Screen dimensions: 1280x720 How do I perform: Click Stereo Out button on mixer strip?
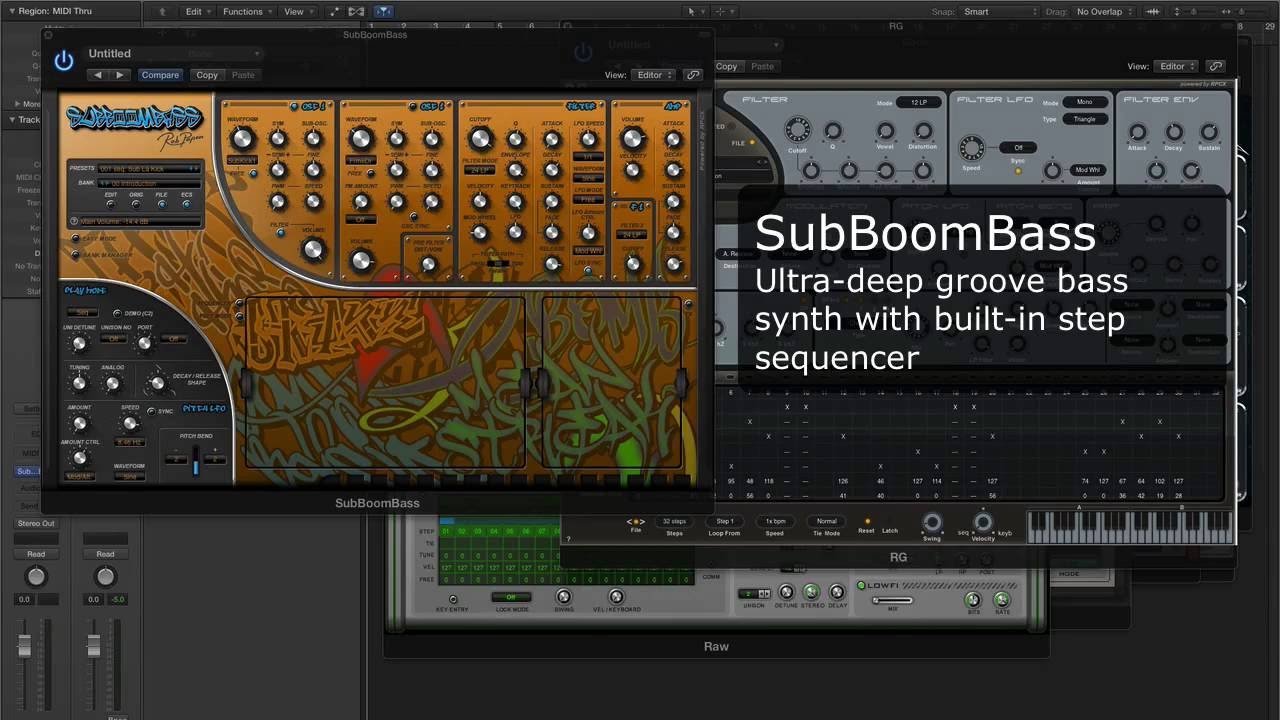(36, 523)
